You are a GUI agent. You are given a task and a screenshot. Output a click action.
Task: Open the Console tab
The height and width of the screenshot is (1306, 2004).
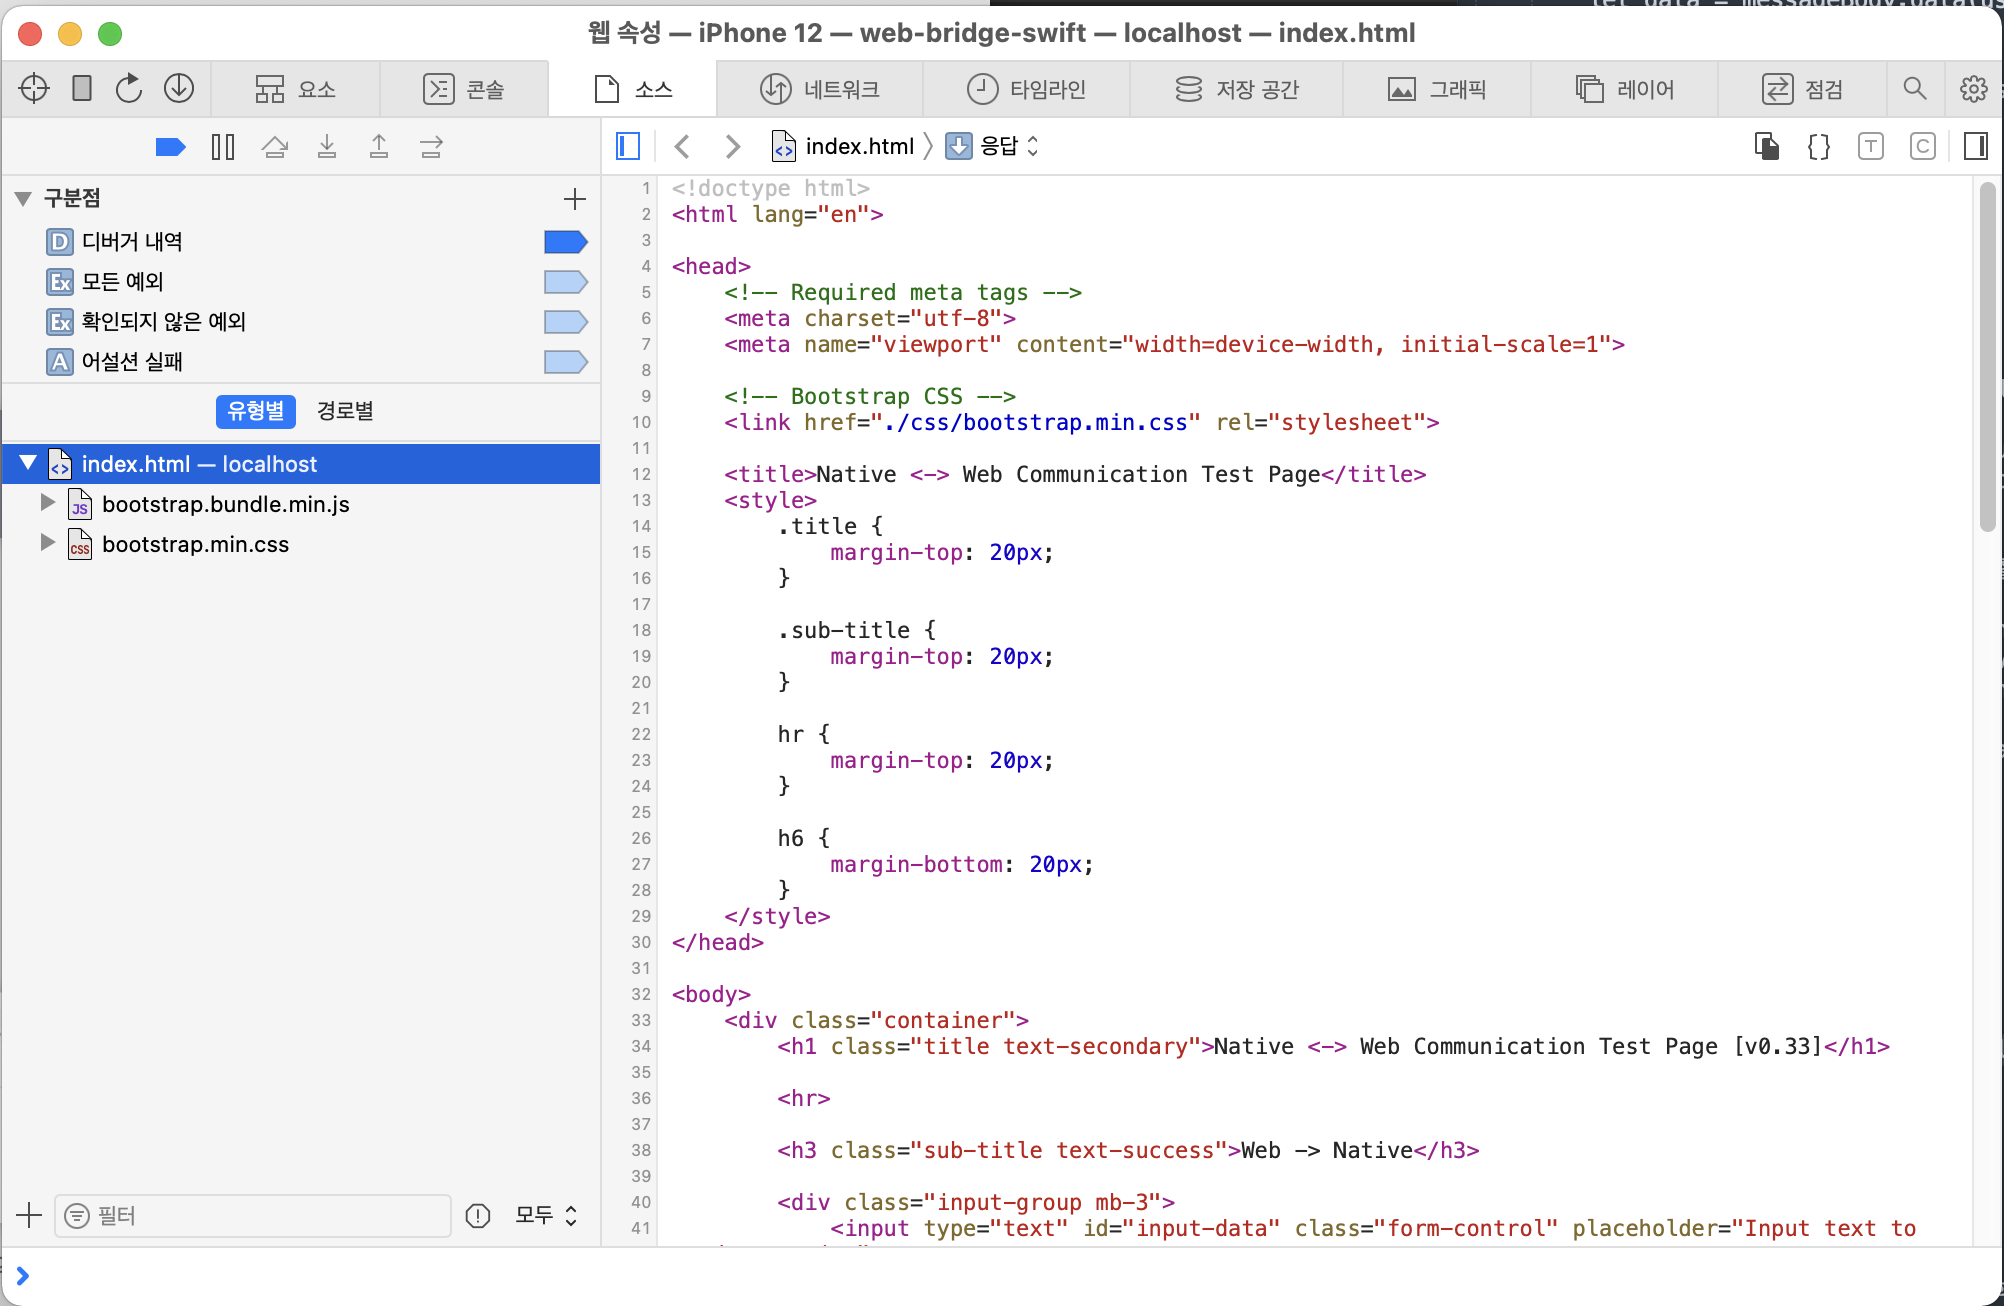tap(464, 89)
